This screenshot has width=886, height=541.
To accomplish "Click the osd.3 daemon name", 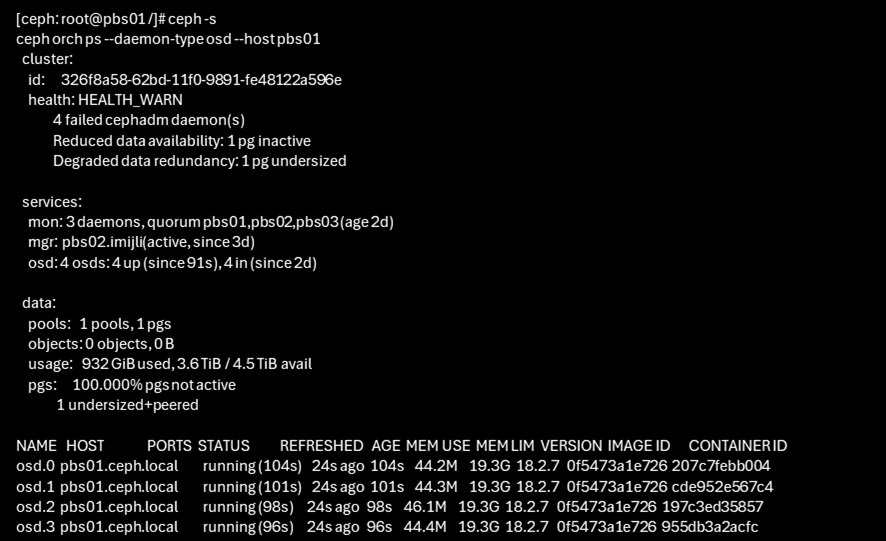I will pos(35,527).
